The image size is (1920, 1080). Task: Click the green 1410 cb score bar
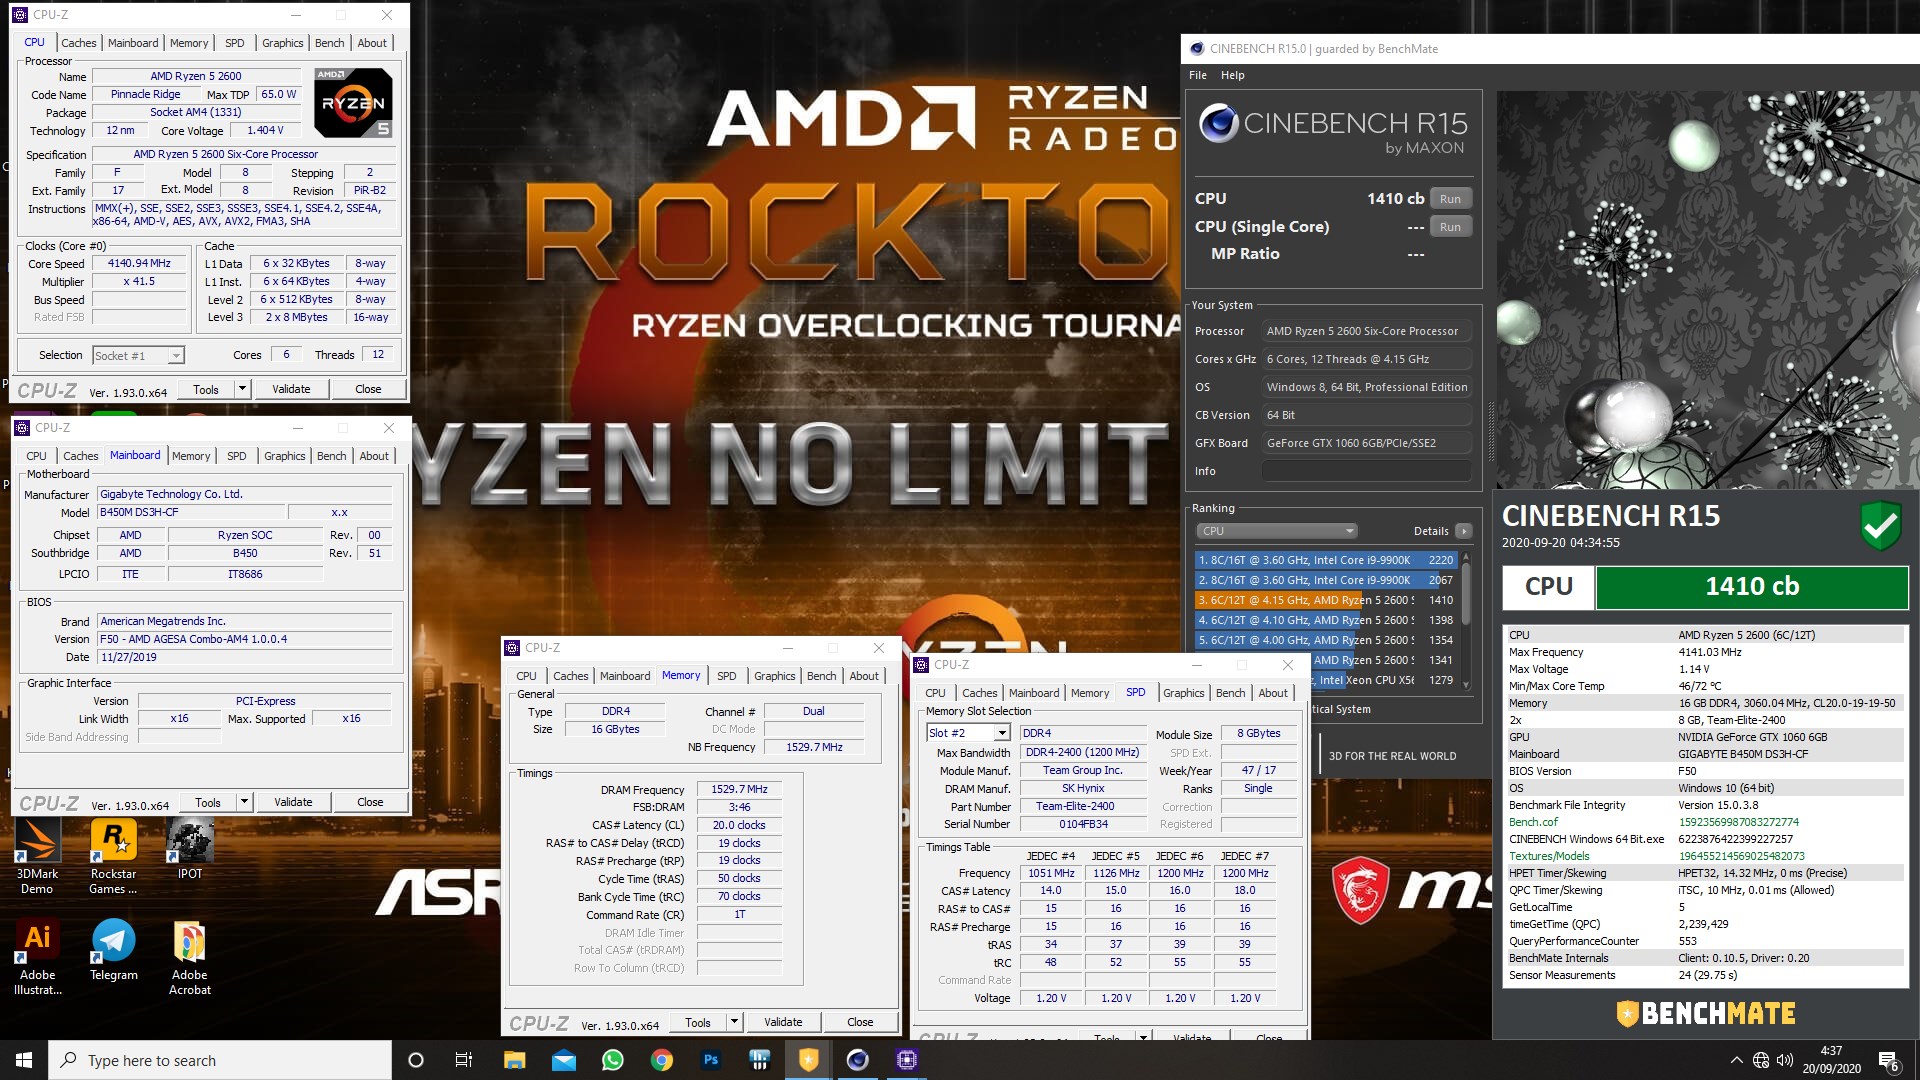[x=1751, y=587]
